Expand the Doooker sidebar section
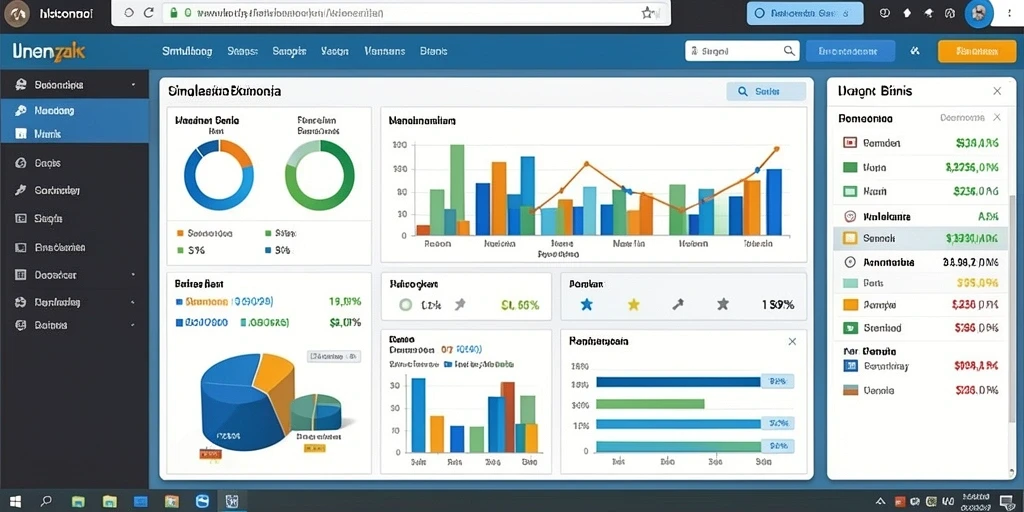Viewport: 1024px width, 512px height. point(74,275)
